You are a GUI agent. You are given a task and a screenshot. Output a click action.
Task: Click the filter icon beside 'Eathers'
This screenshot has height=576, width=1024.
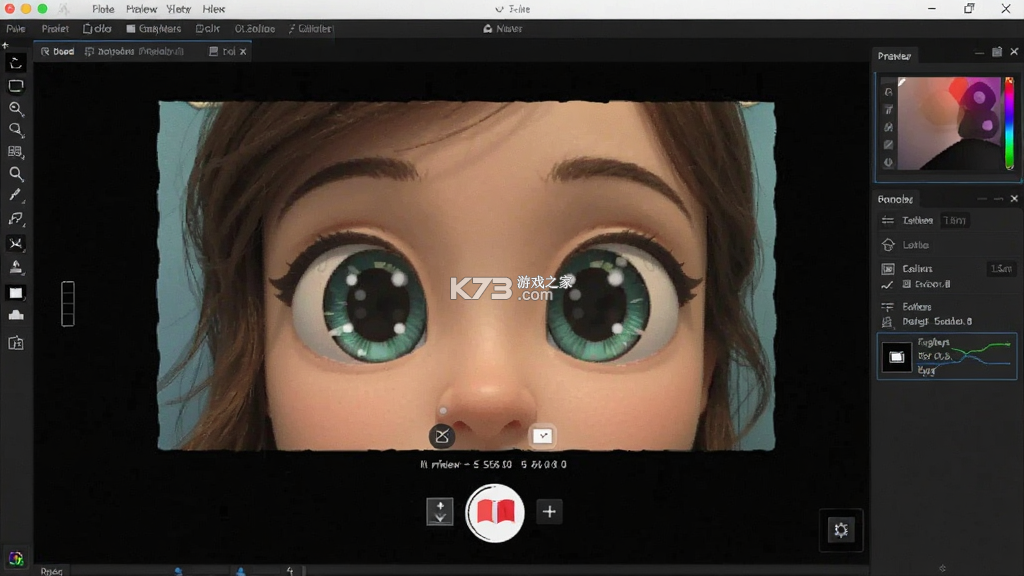[888, 306]
